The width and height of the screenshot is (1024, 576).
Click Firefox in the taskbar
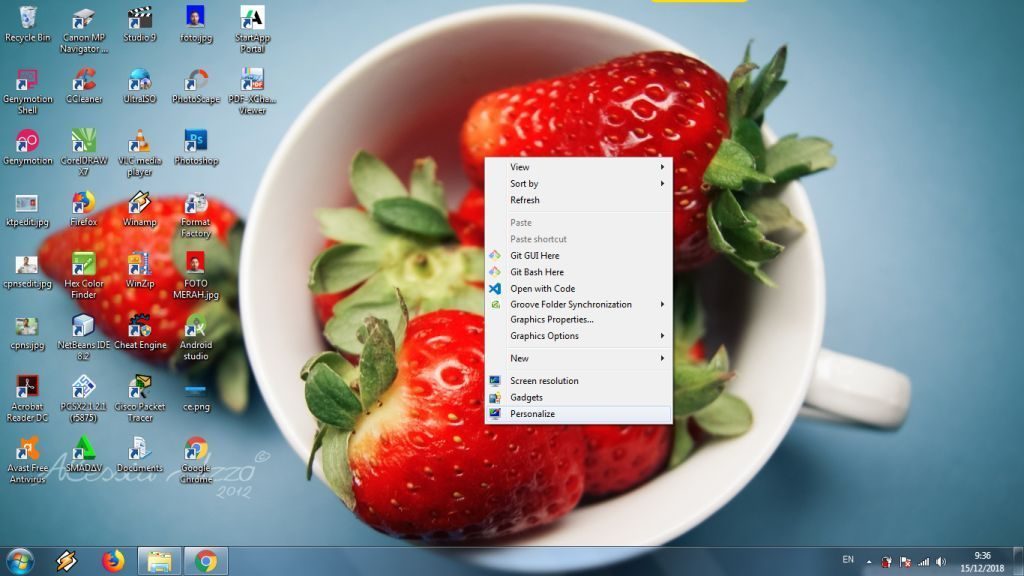point(113,561)
